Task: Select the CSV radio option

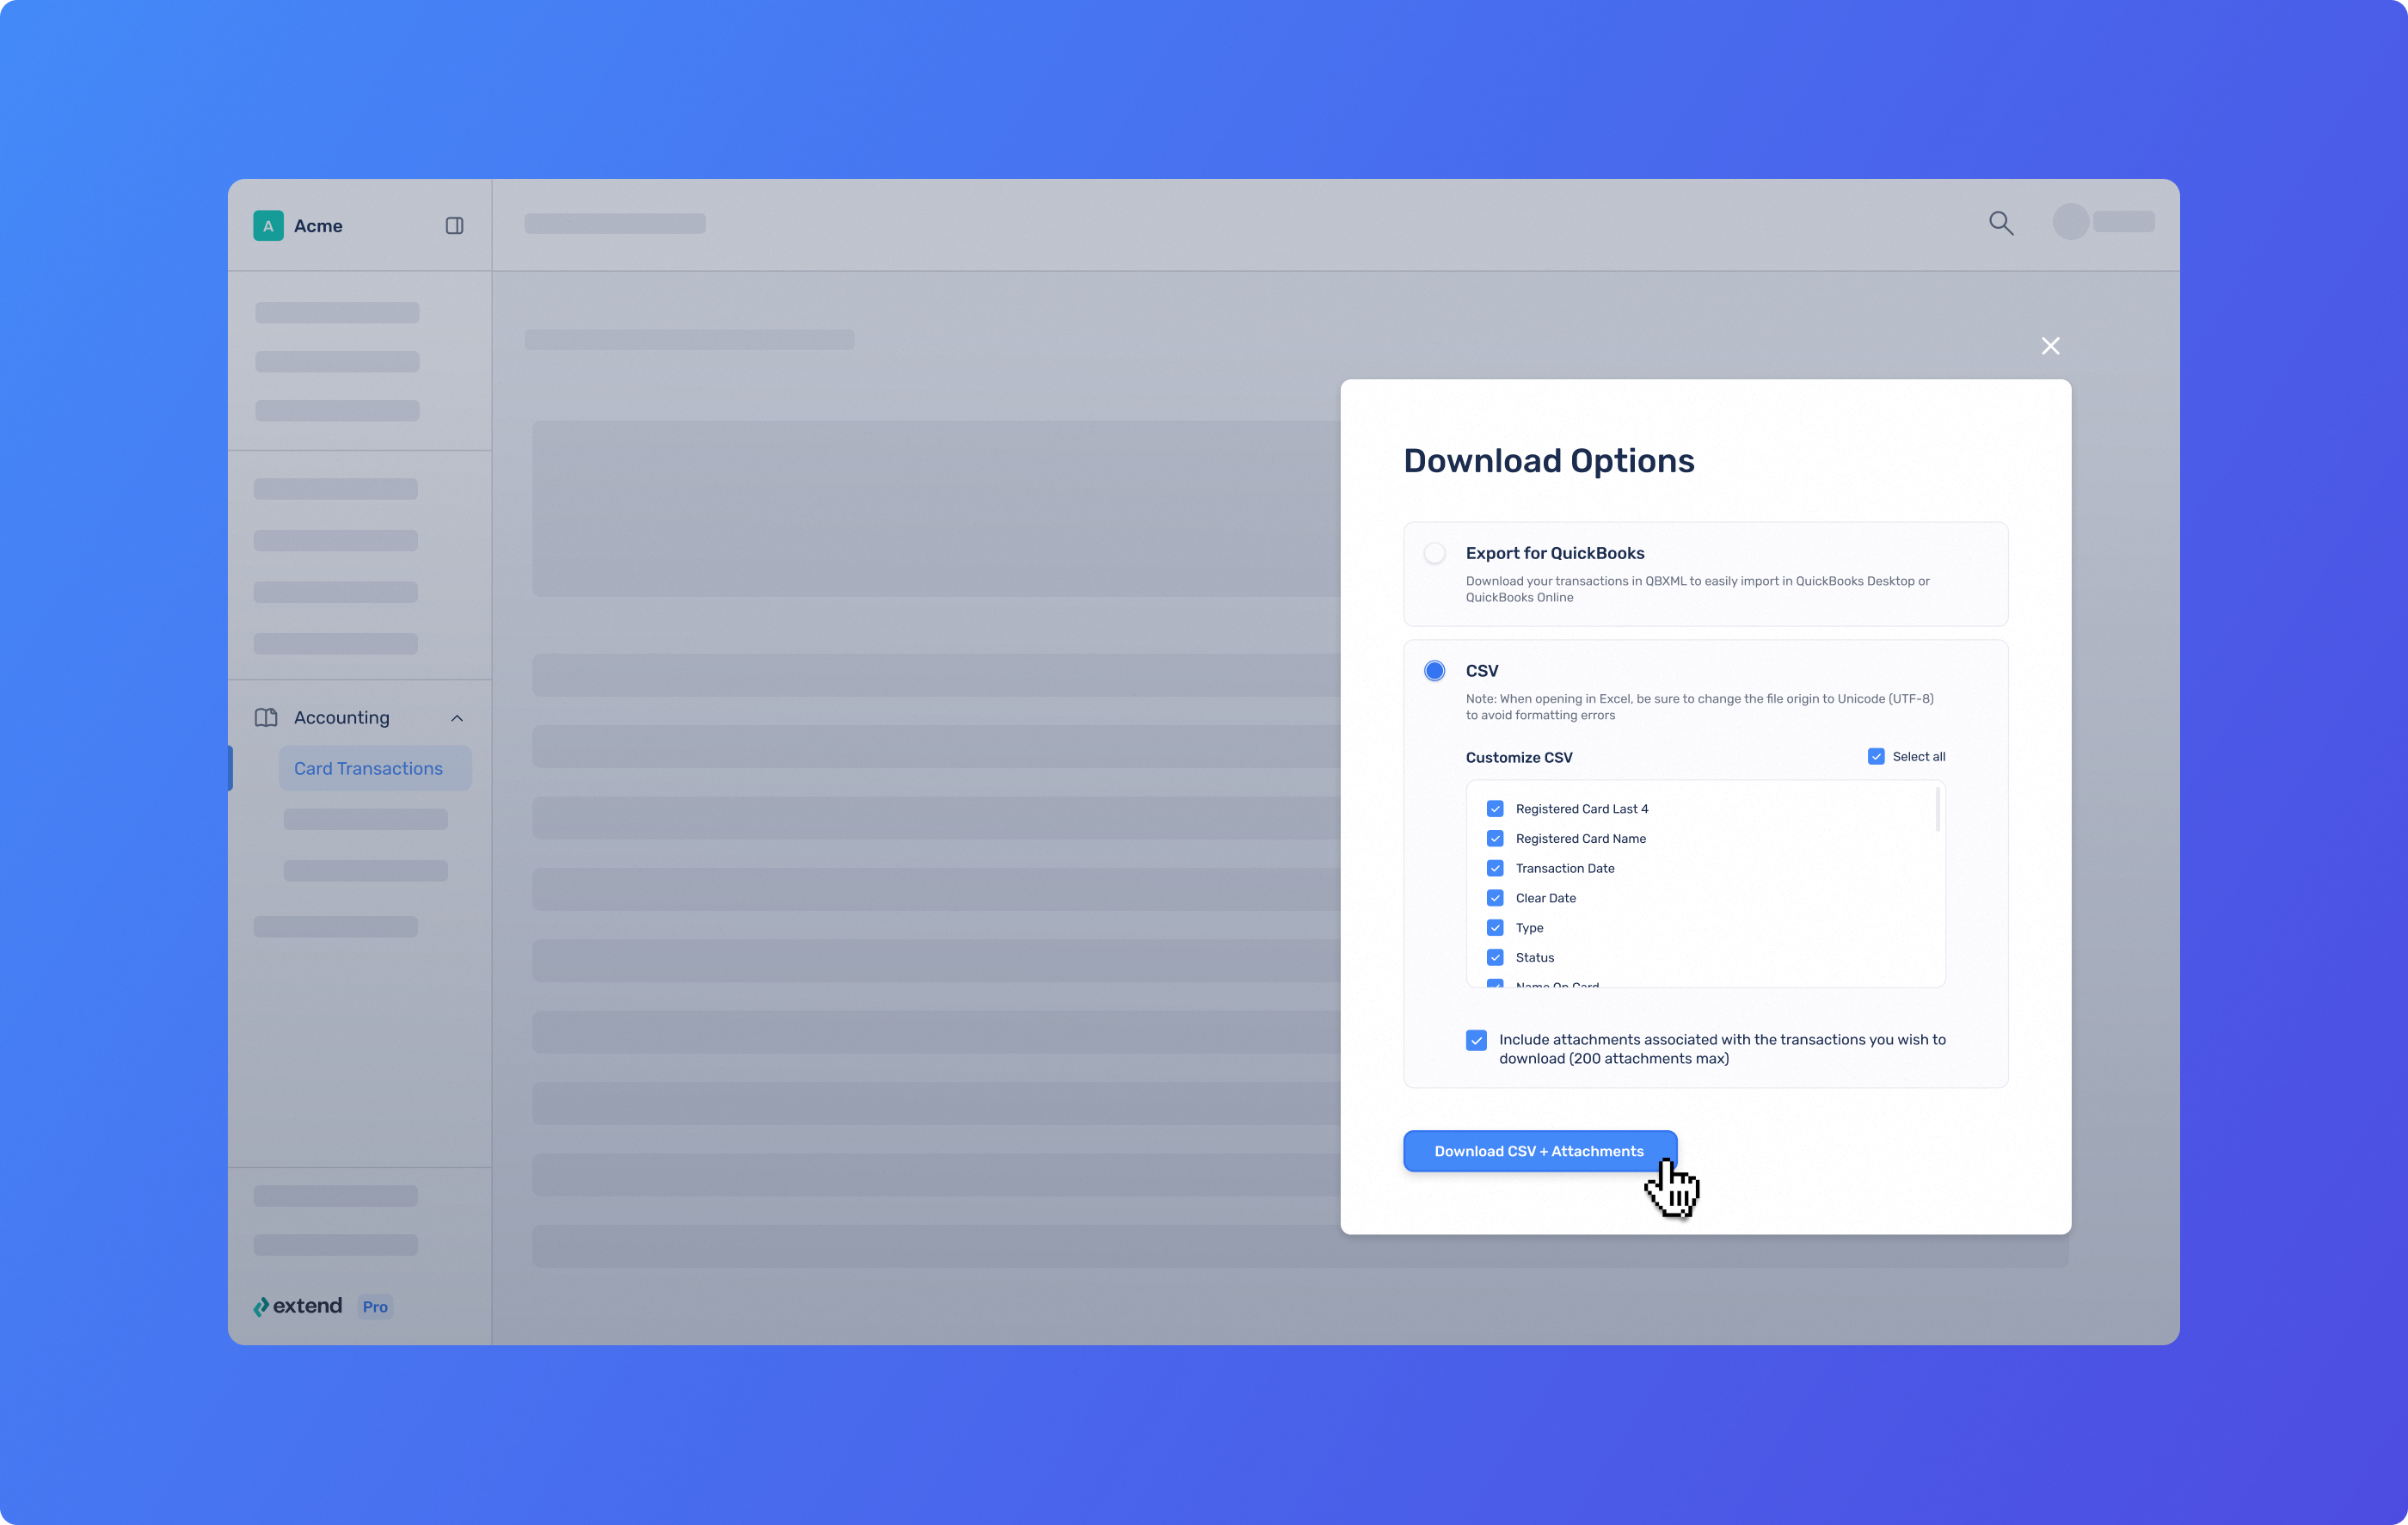Action: [x=1434, y=671]
